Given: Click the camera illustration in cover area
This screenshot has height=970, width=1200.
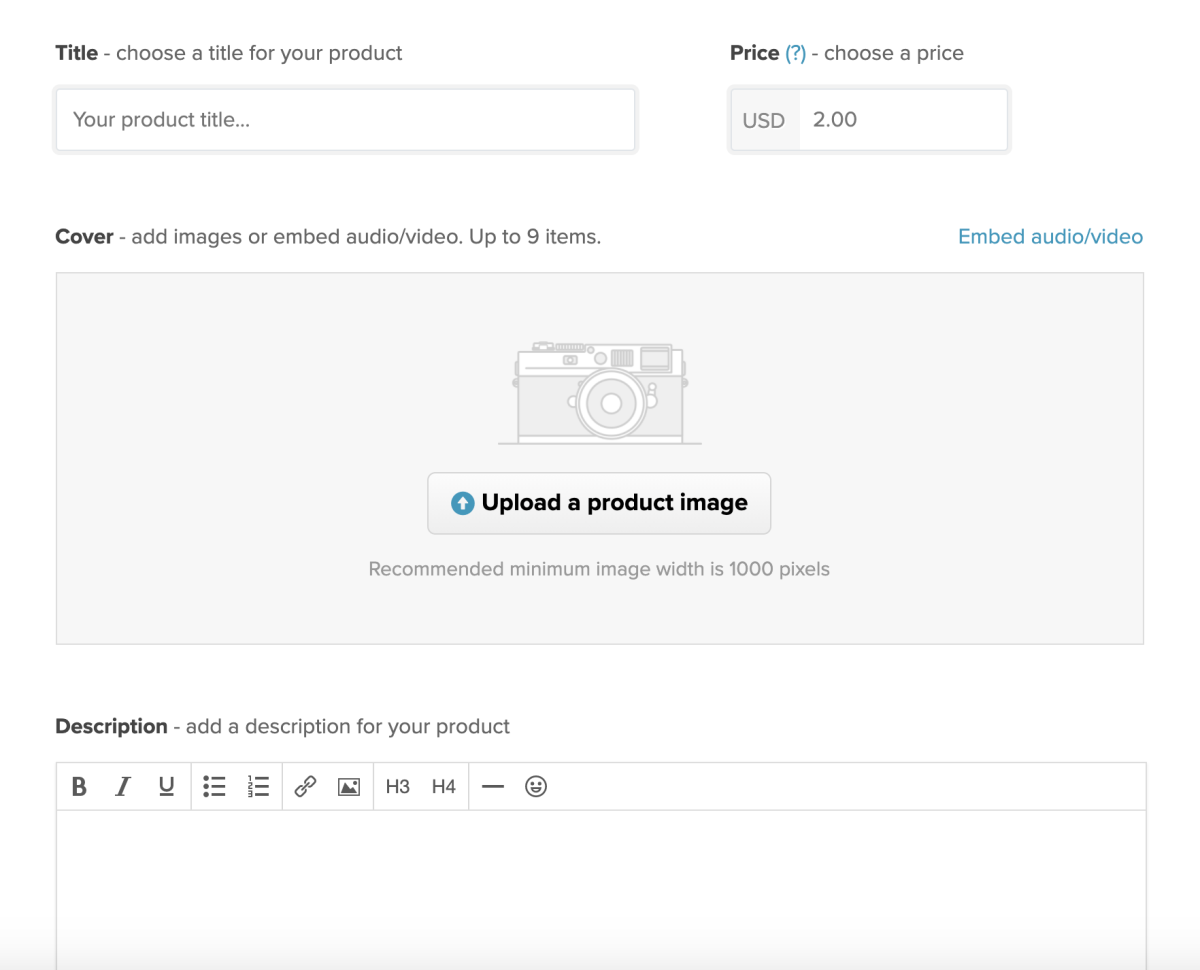Looking at the screenshot, I should point(600,391).
